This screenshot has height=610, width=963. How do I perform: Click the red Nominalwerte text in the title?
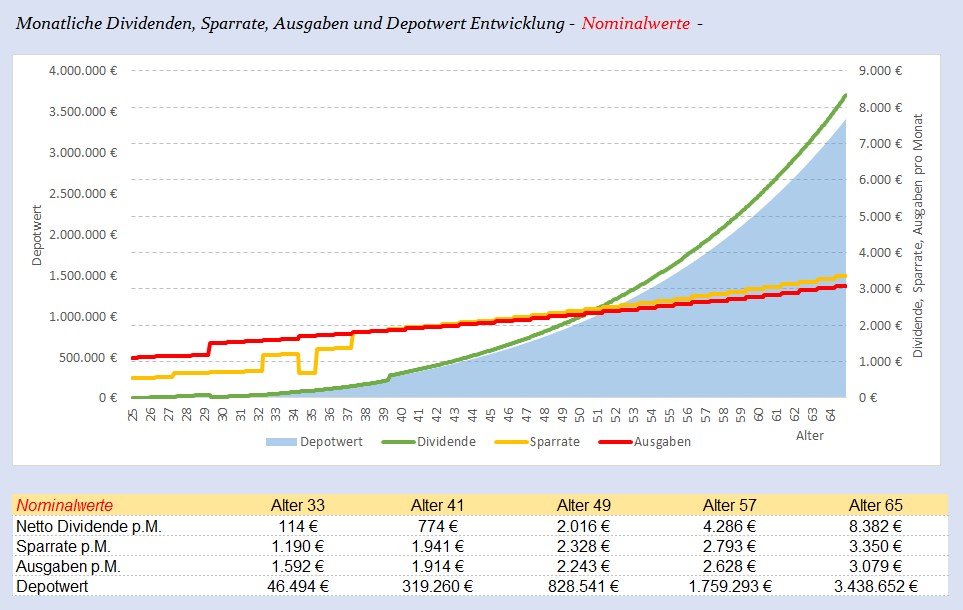tap(636, 22)
